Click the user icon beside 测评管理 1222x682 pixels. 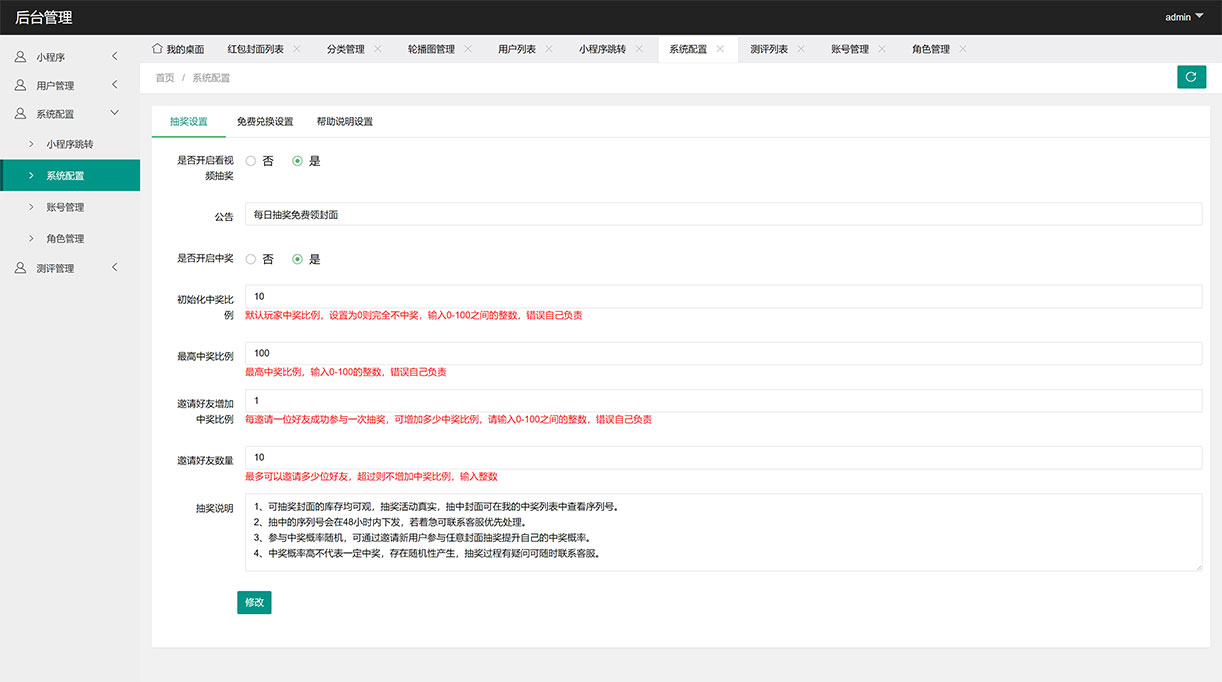pos(20,268)
